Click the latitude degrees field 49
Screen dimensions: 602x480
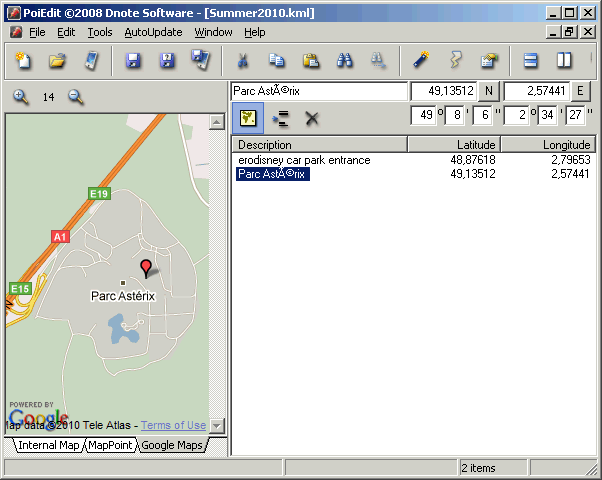[x=423, y=115]
